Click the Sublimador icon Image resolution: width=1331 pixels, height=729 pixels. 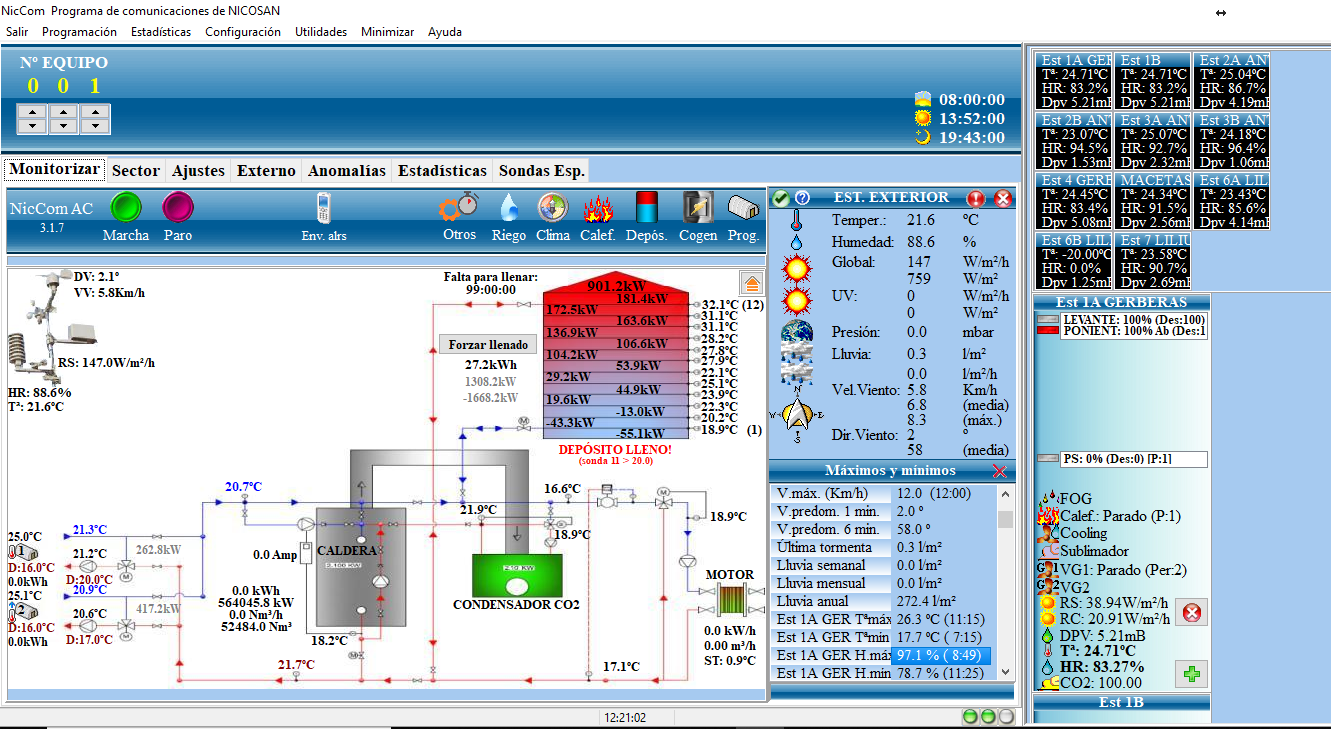tap(1049, 551)
